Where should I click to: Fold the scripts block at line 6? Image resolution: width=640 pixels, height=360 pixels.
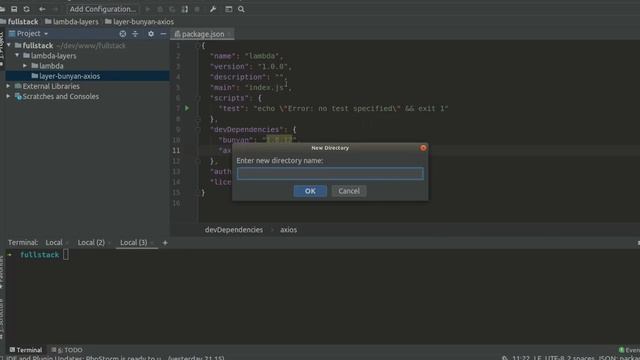point(198,98)
